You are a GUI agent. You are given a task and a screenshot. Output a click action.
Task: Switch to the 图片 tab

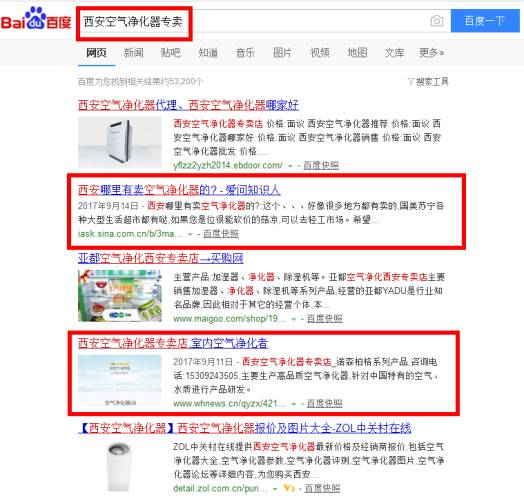coord(282,52)
